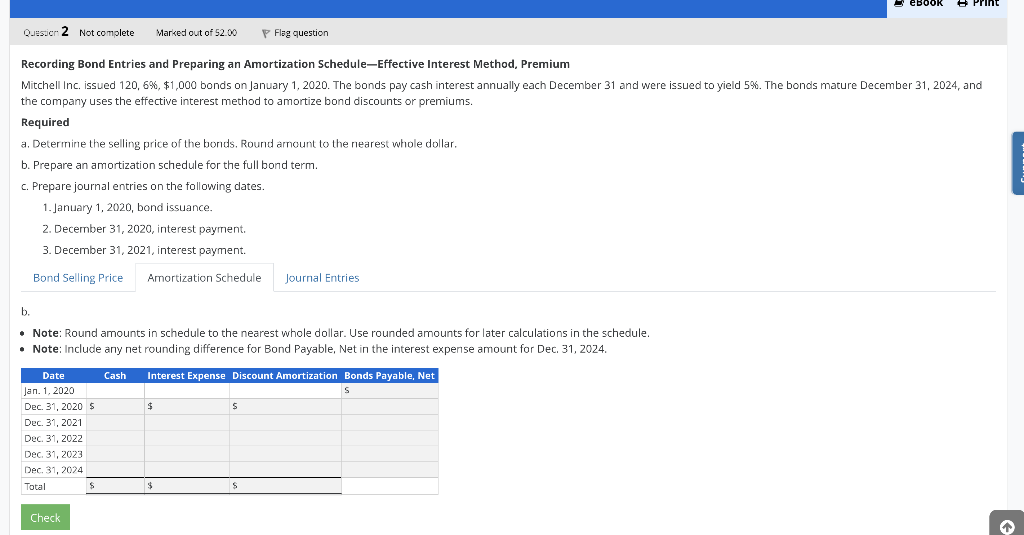Click the Total Cash input field
This screenshot has width=1024, height=535.
(x=115, y=486)
